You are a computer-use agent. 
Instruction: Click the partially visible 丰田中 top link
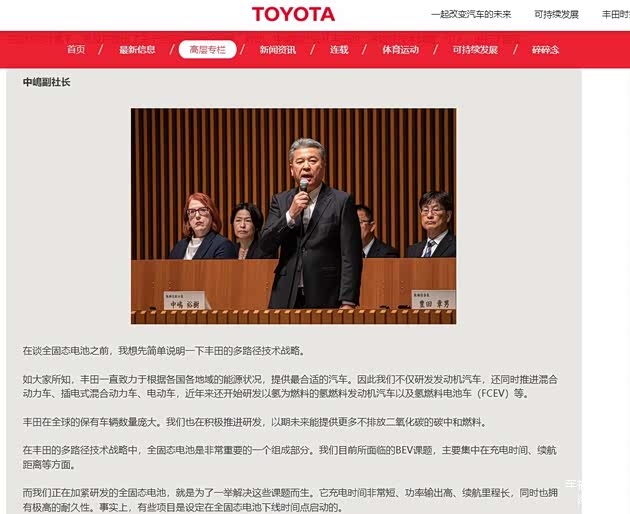(x=615, y=15)
